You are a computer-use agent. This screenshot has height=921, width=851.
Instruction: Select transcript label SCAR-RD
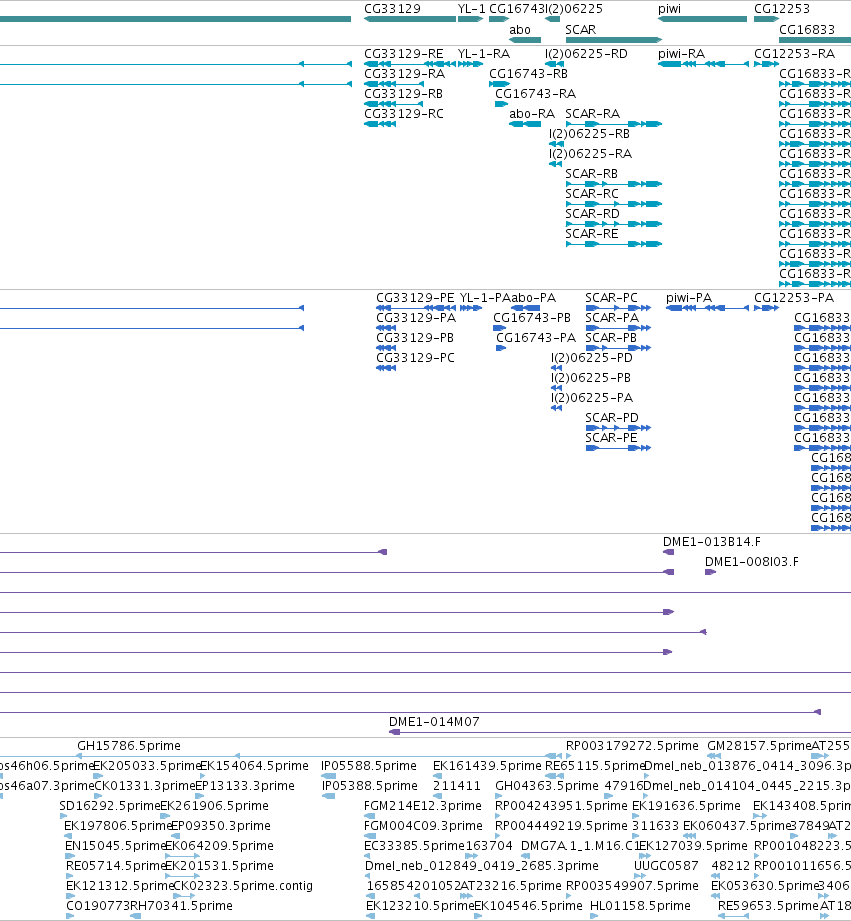tap(592, 213)
